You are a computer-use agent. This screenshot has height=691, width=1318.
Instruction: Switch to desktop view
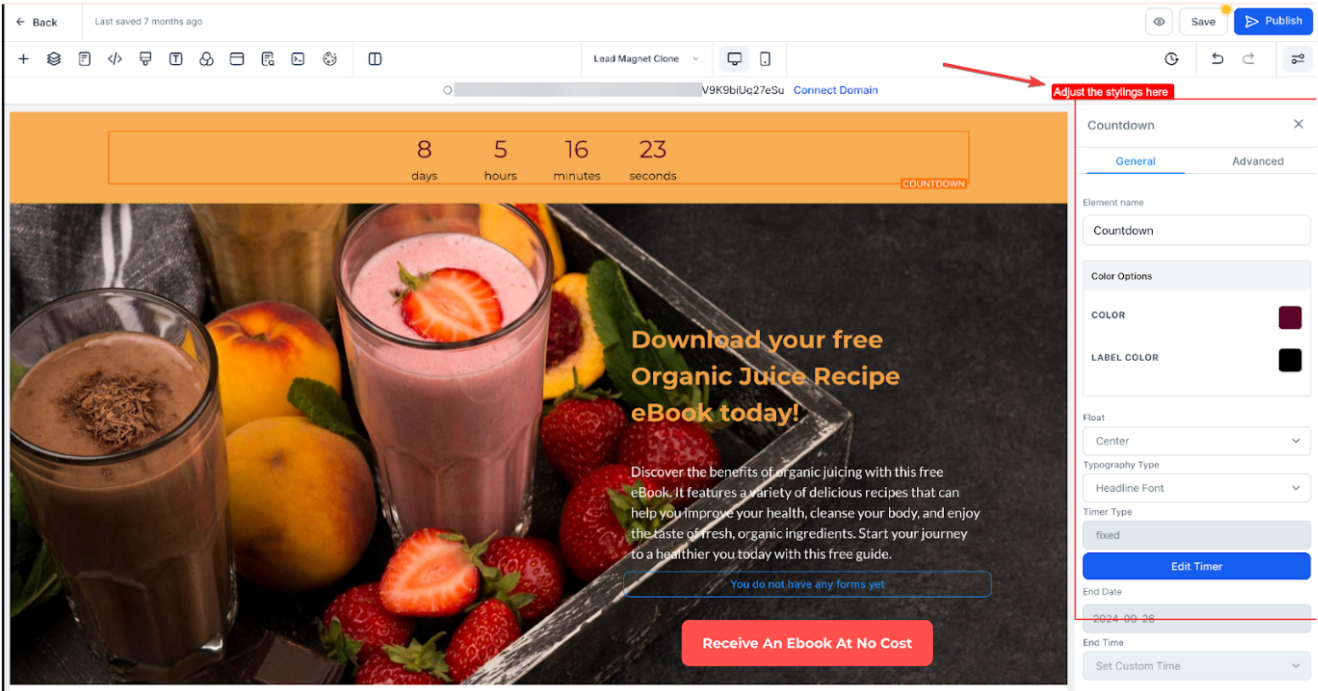click(734, 59)
